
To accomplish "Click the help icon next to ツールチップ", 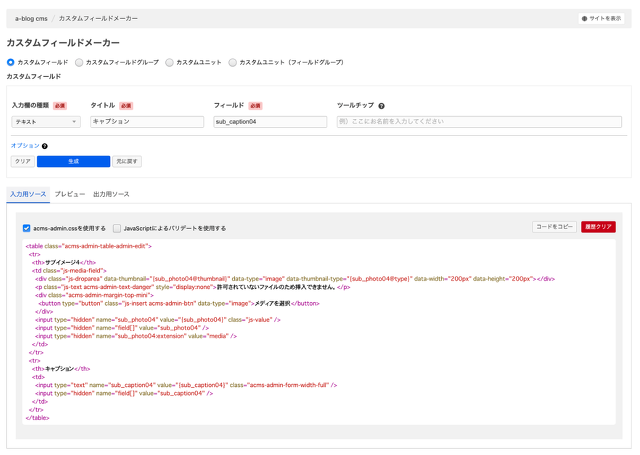I will (381, 105).
